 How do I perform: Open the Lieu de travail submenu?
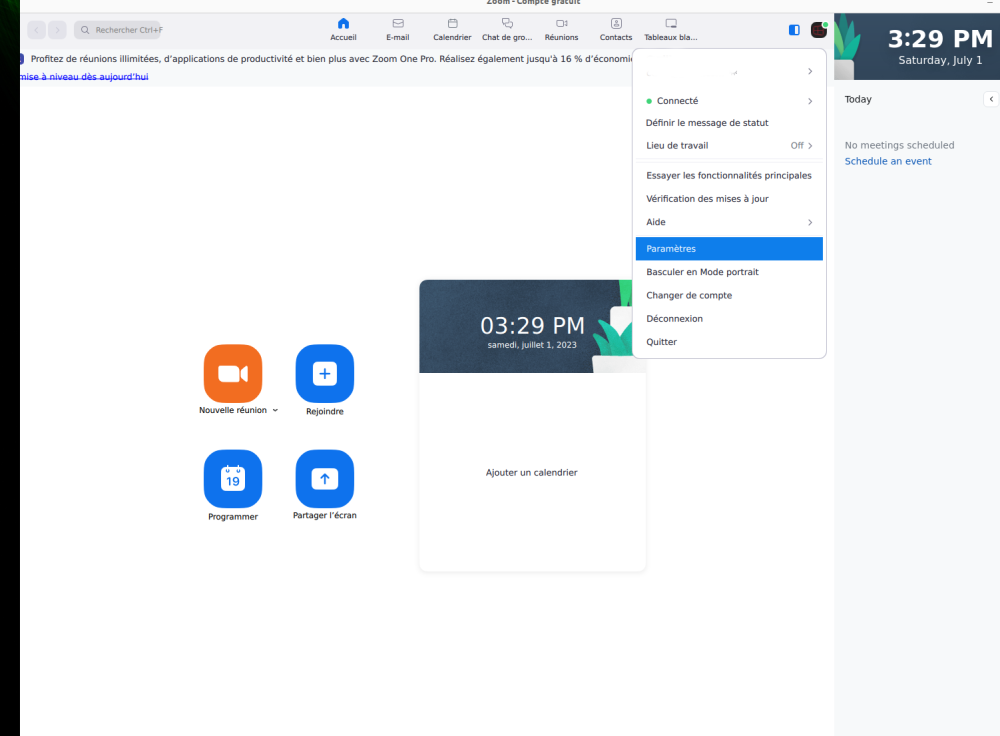point(729,145)
